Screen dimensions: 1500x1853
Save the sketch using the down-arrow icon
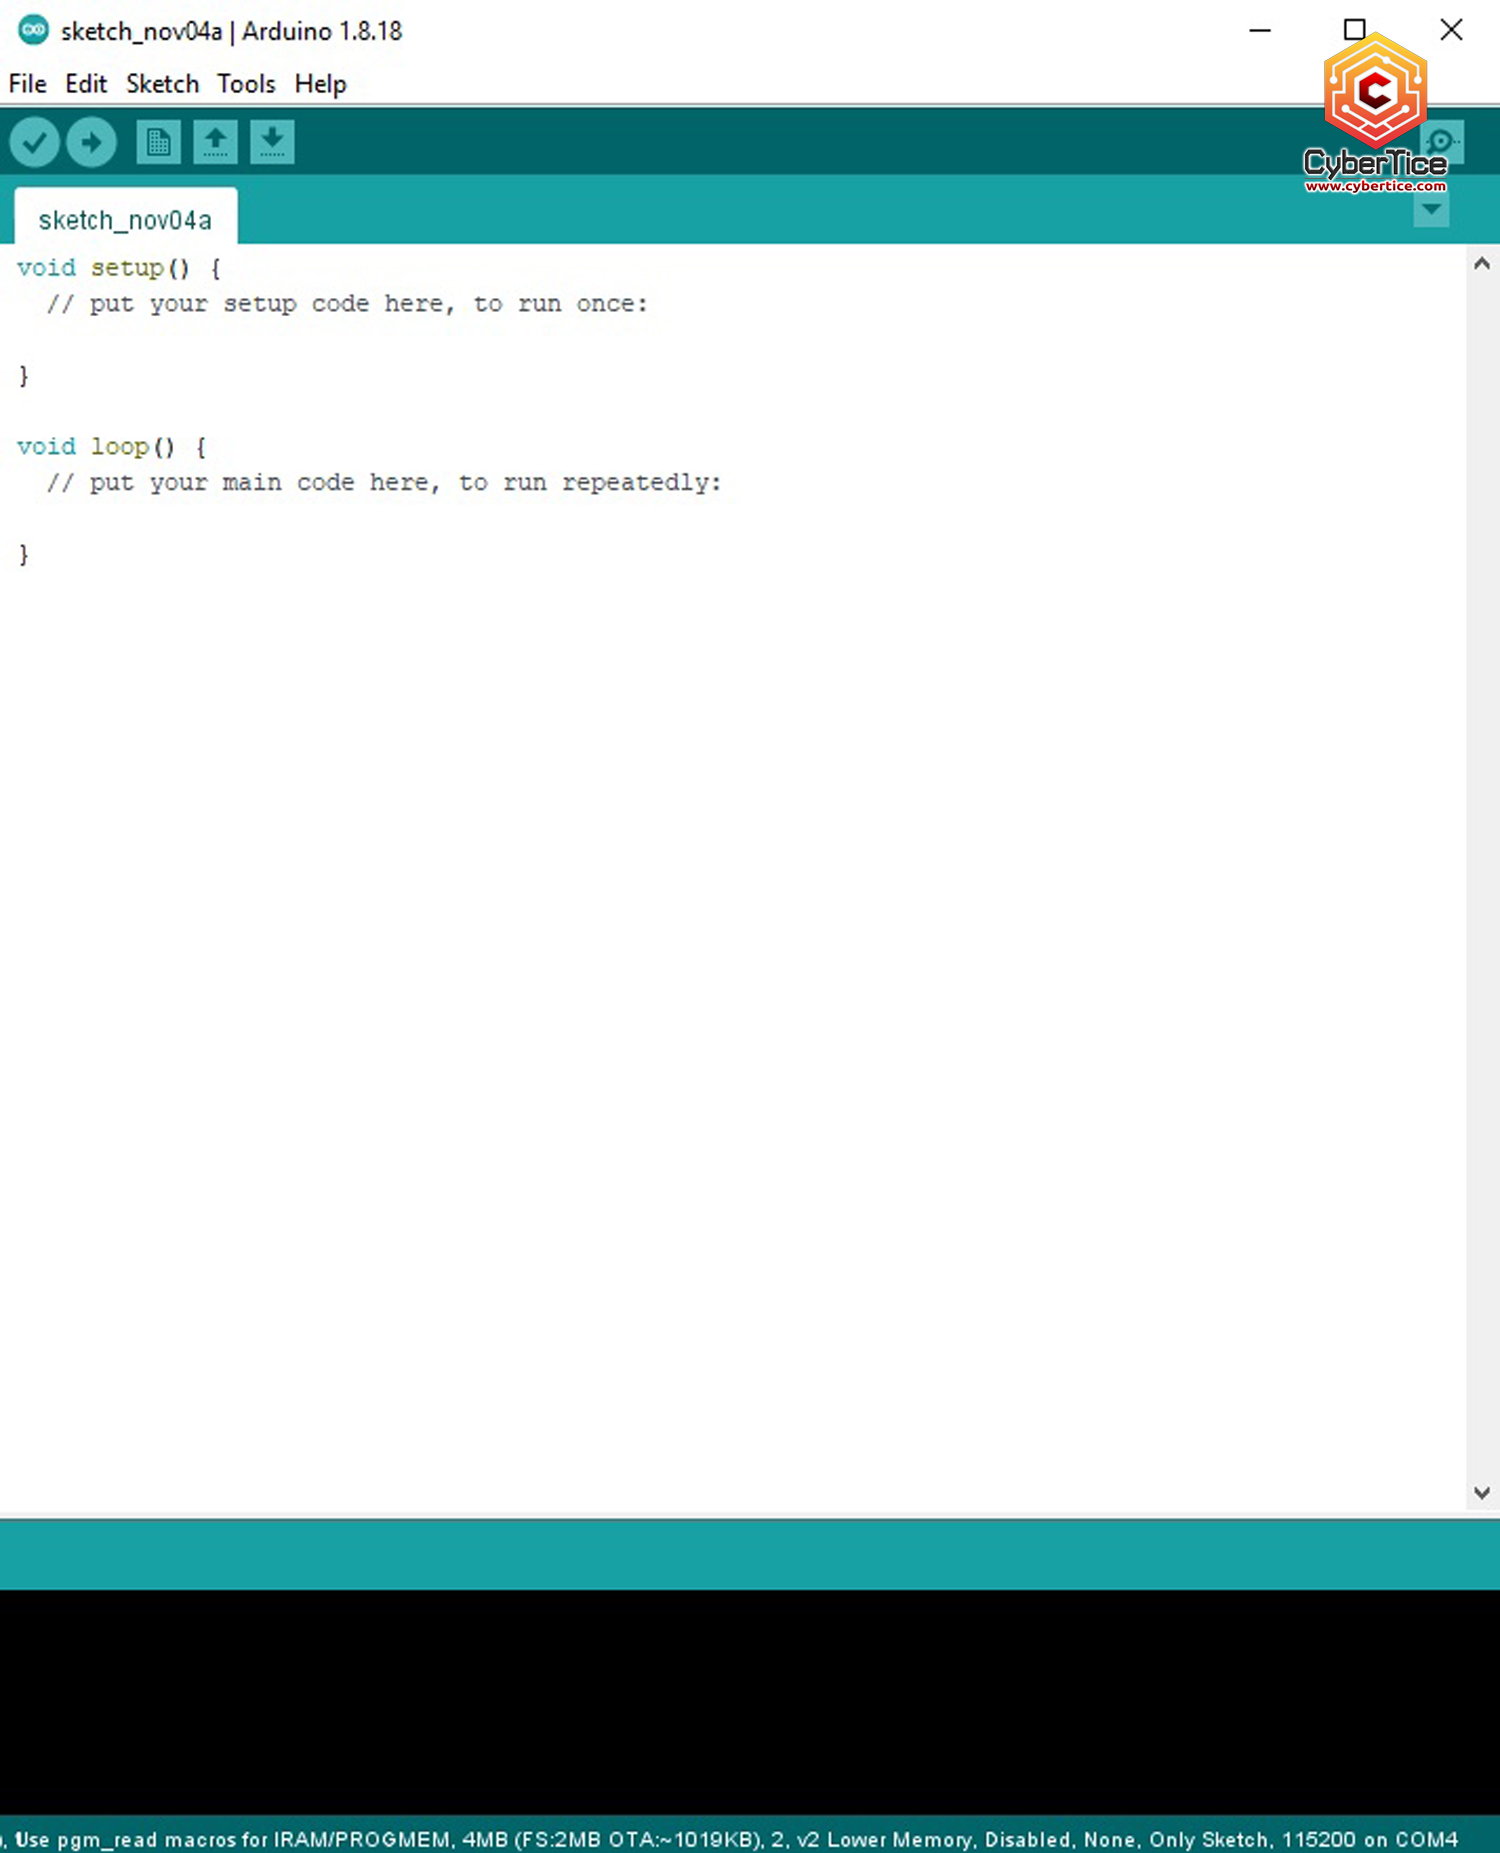pos(272,142)
